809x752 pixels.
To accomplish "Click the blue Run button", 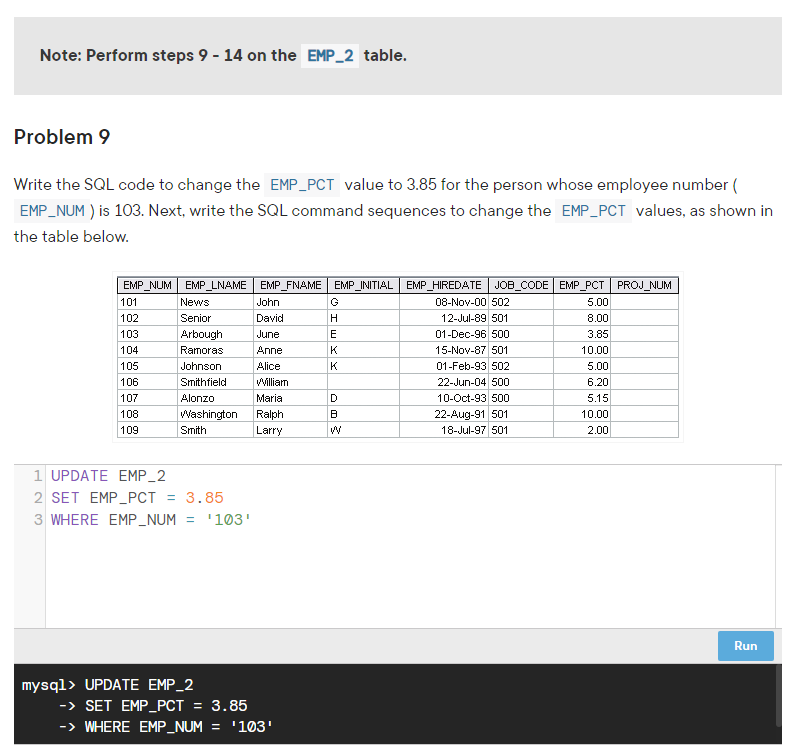I will (745, 646).
